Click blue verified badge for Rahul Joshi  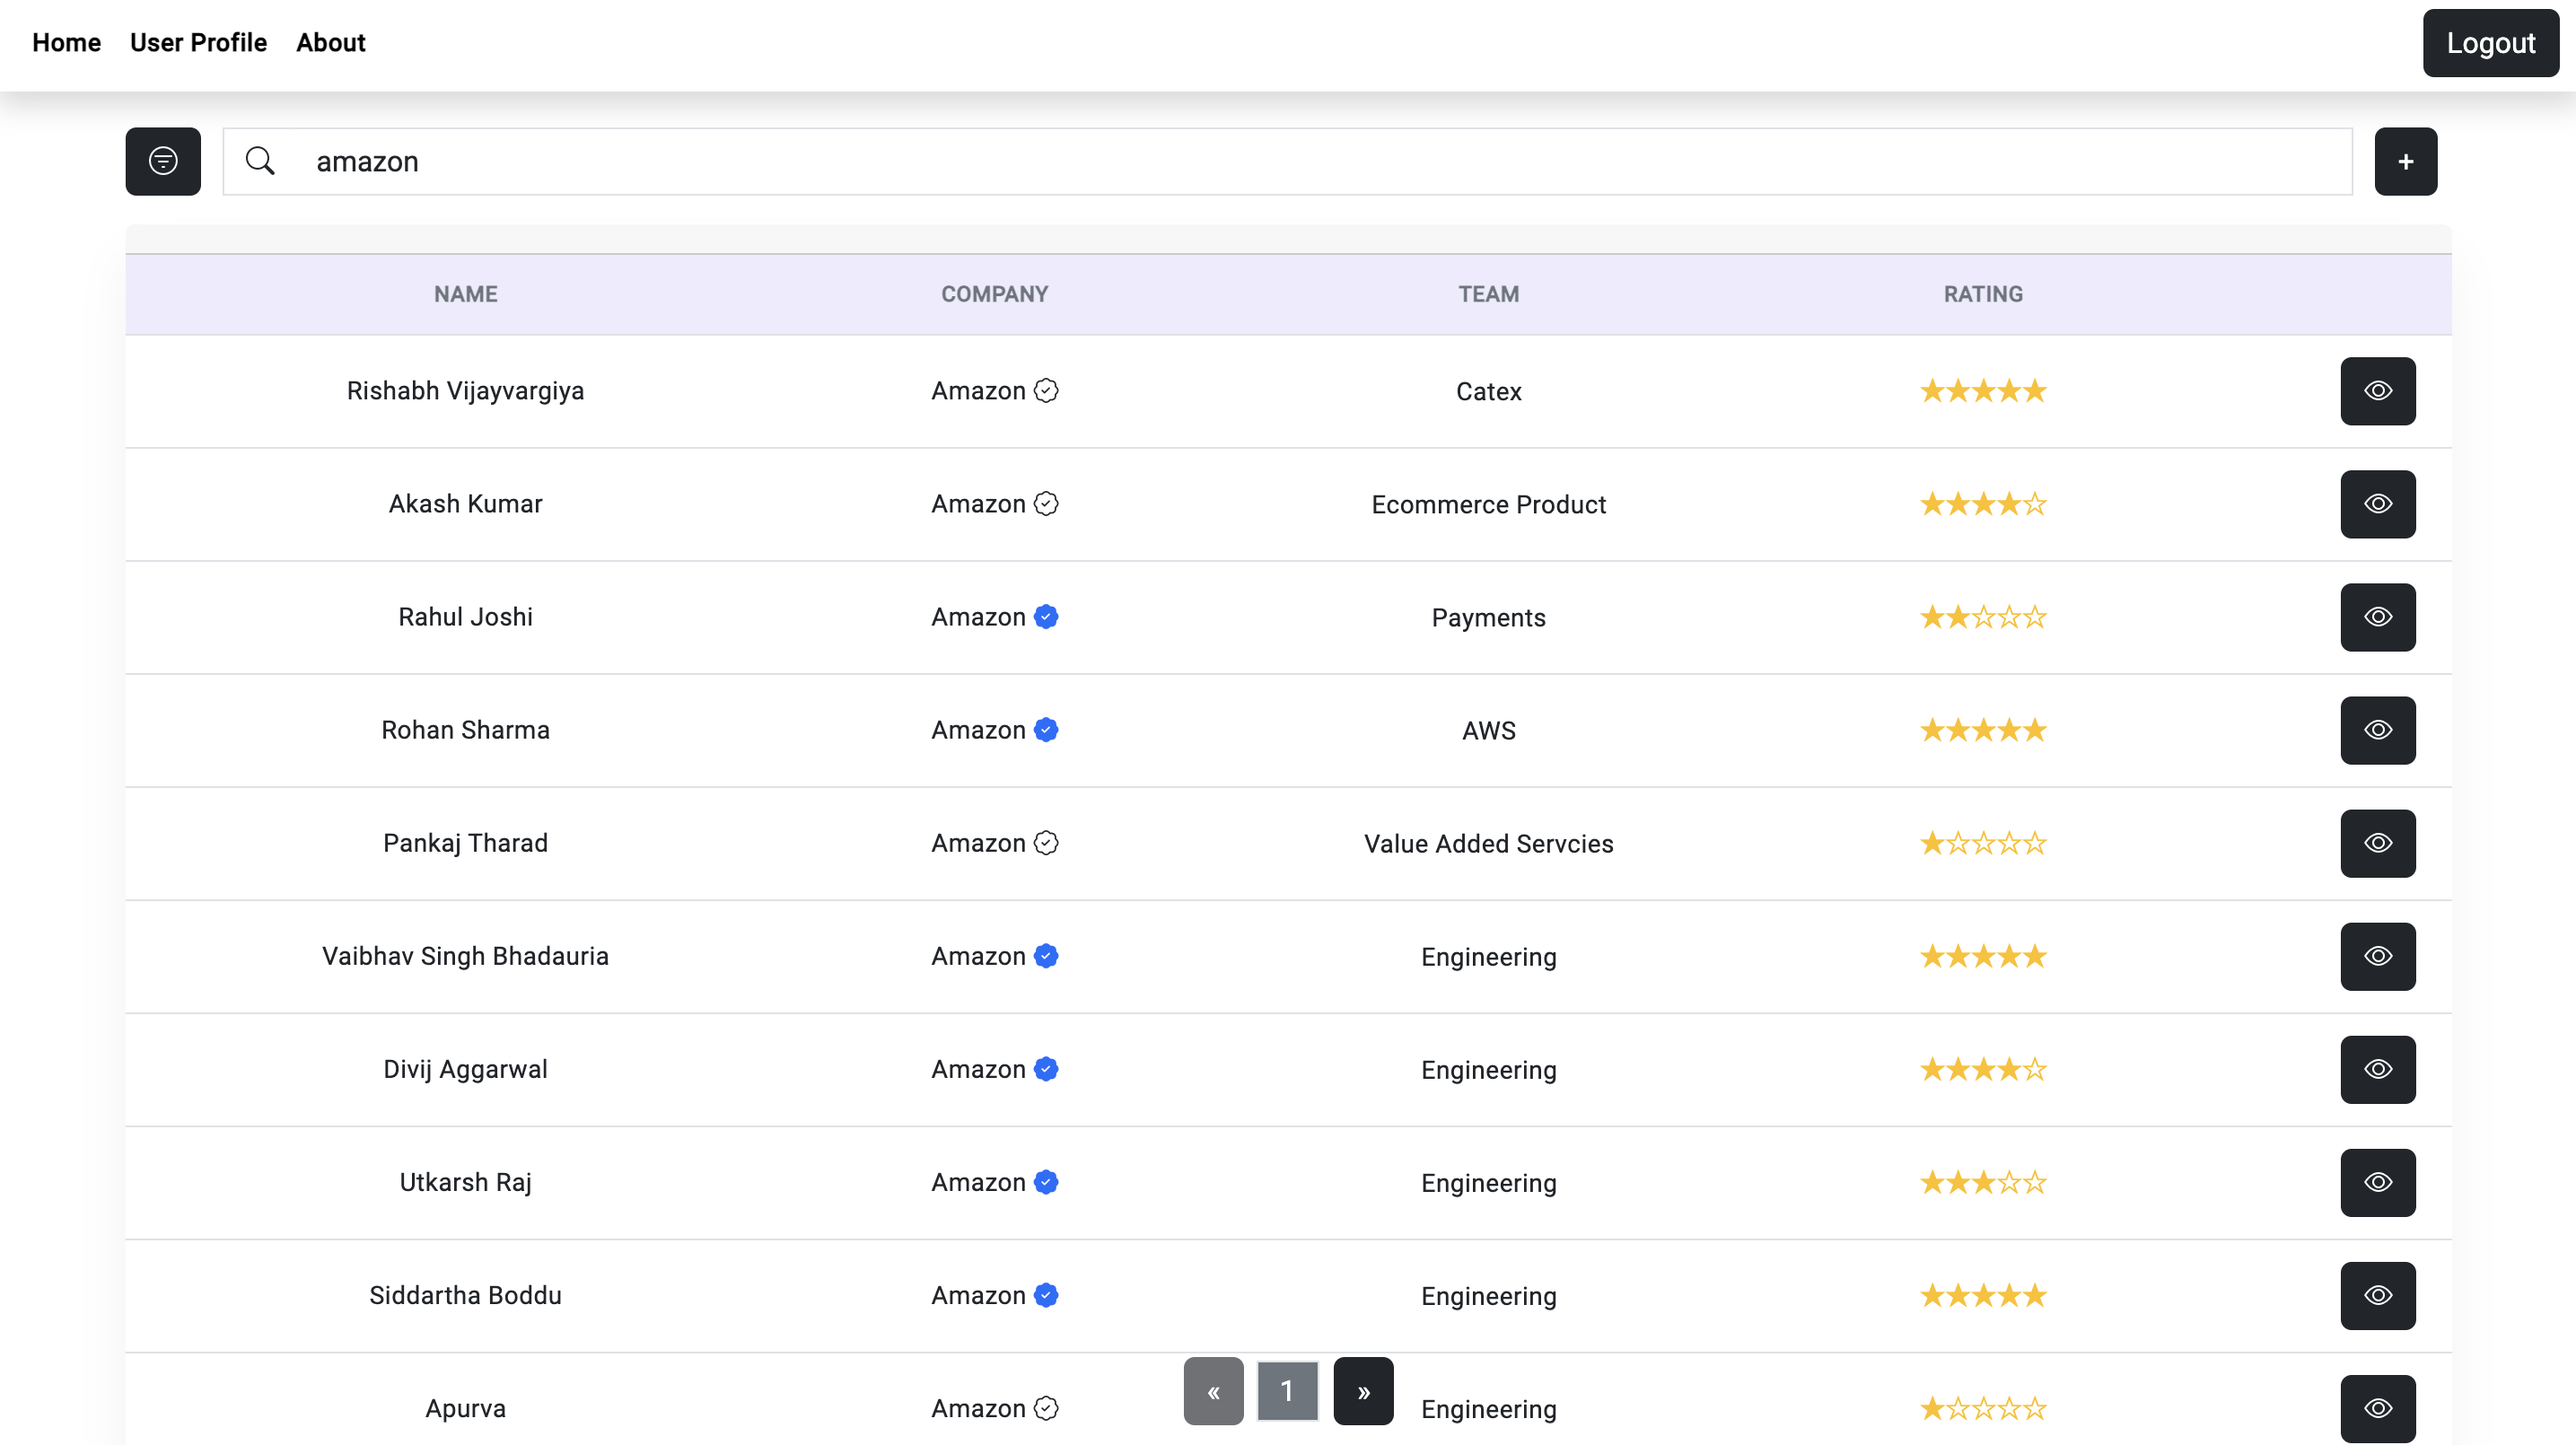pos(1046,616)
